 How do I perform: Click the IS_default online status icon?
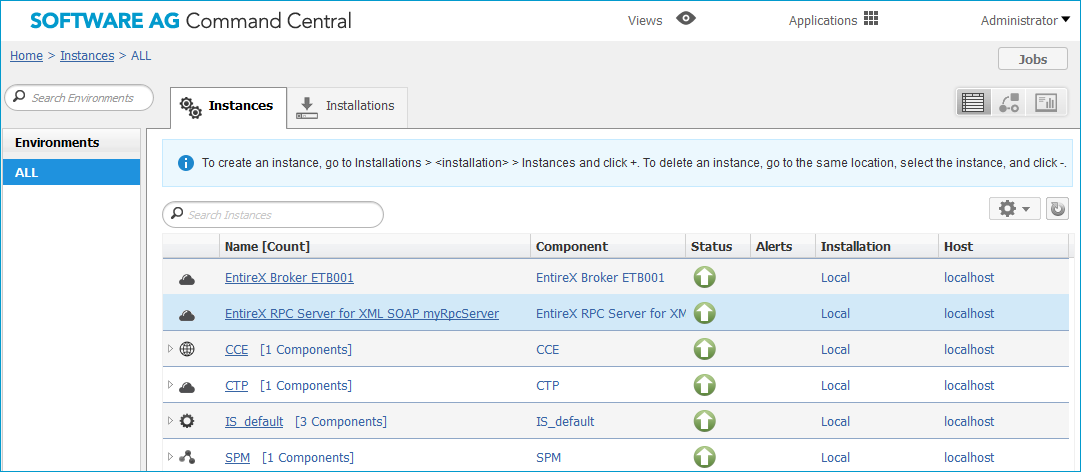point(704,421)
